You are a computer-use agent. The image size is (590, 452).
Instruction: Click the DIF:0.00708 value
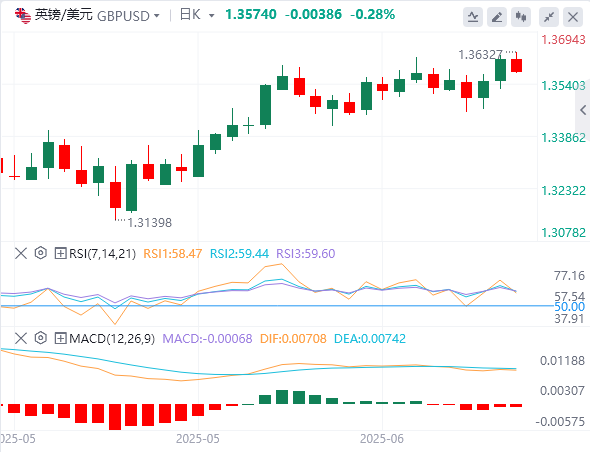(293, 339)
